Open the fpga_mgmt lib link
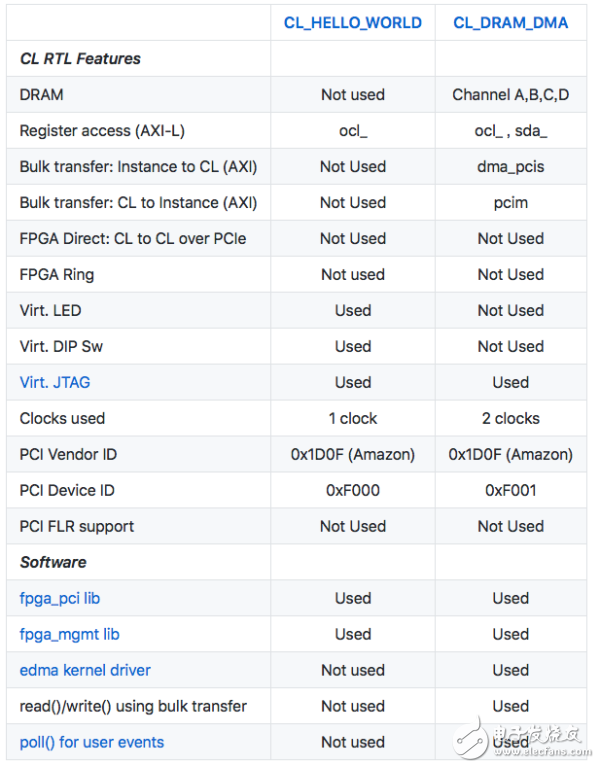 pos(70,634)
